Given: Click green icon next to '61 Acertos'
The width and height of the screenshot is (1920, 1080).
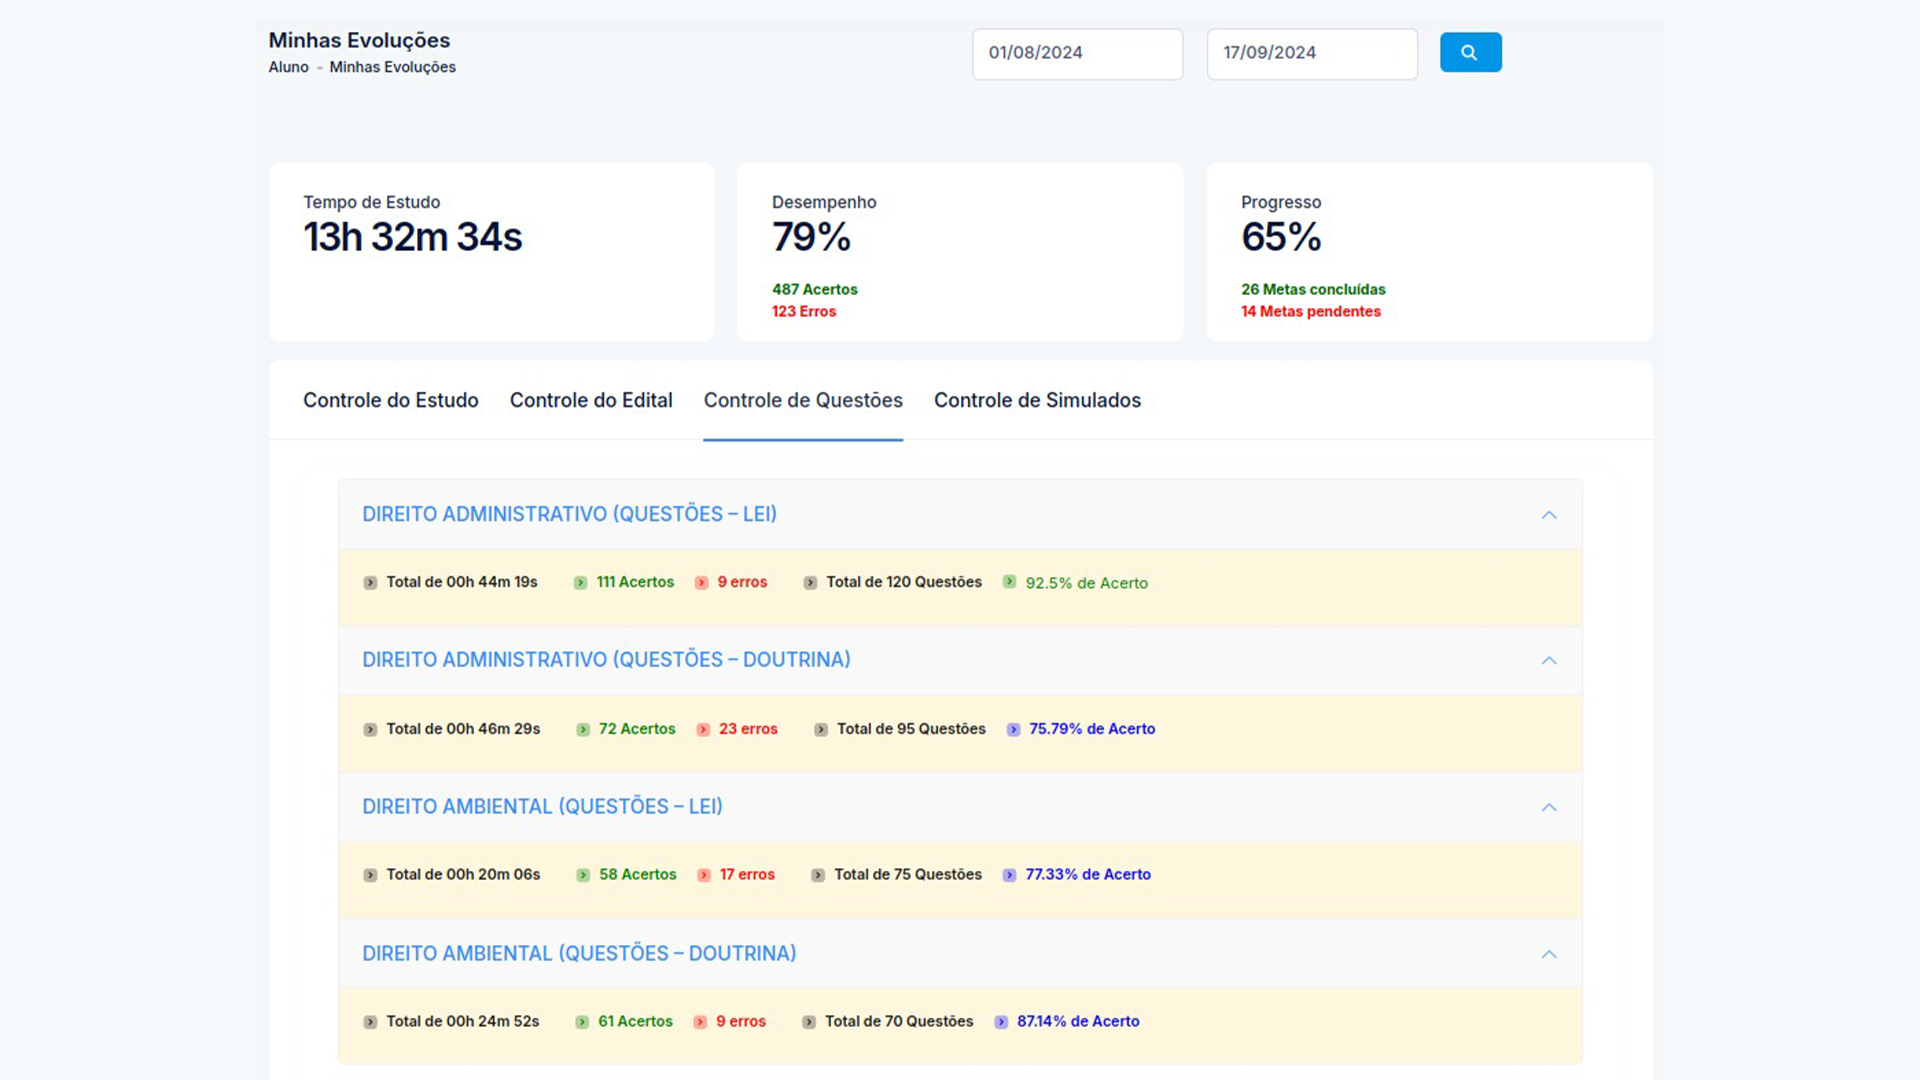Looking at the screenshot, I should tap(582, 1022).
